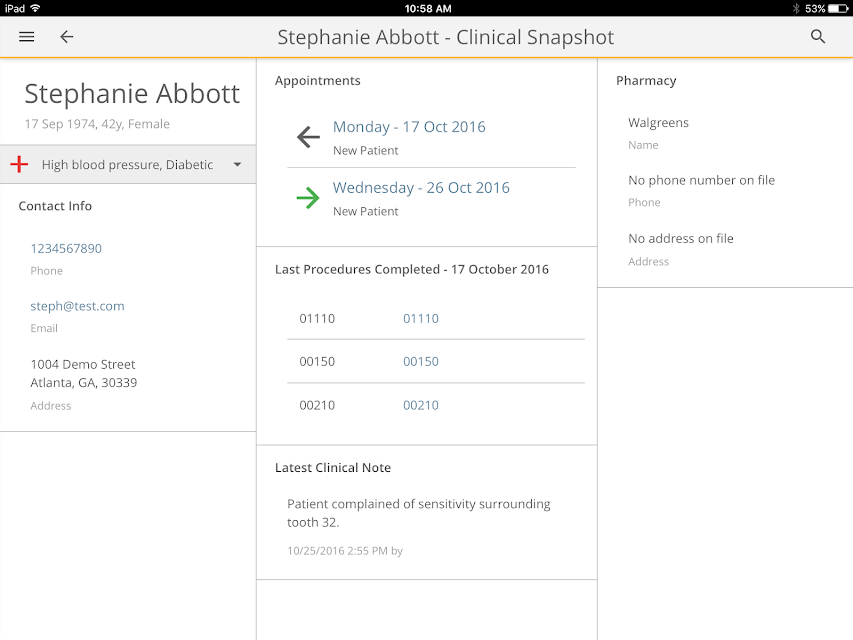Open procedure code 00150 link
Viewport: 853px width, 640px height.
point(421,361)
